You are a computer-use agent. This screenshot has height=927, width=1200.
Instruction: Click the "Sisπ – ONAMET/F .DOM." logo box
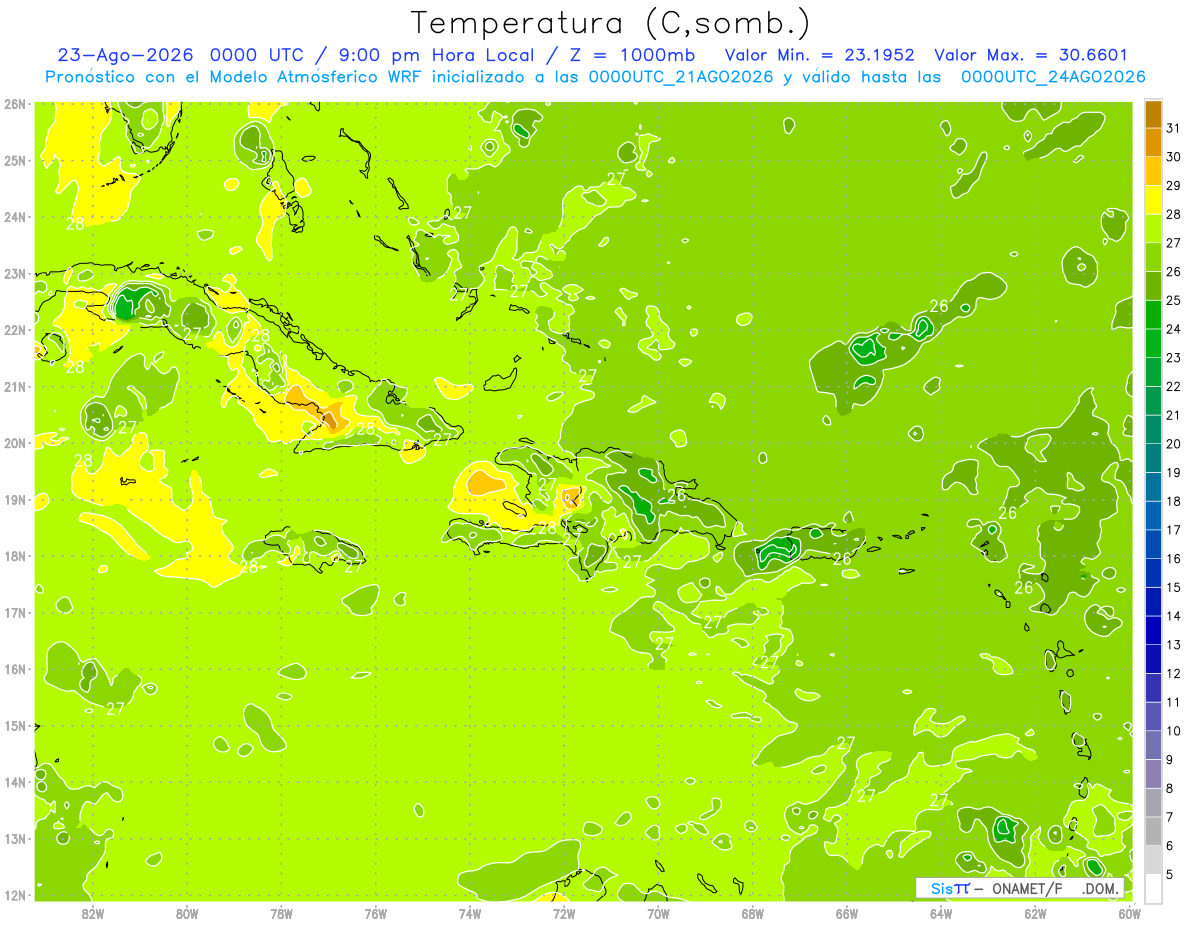click(x=1020, y=888)
